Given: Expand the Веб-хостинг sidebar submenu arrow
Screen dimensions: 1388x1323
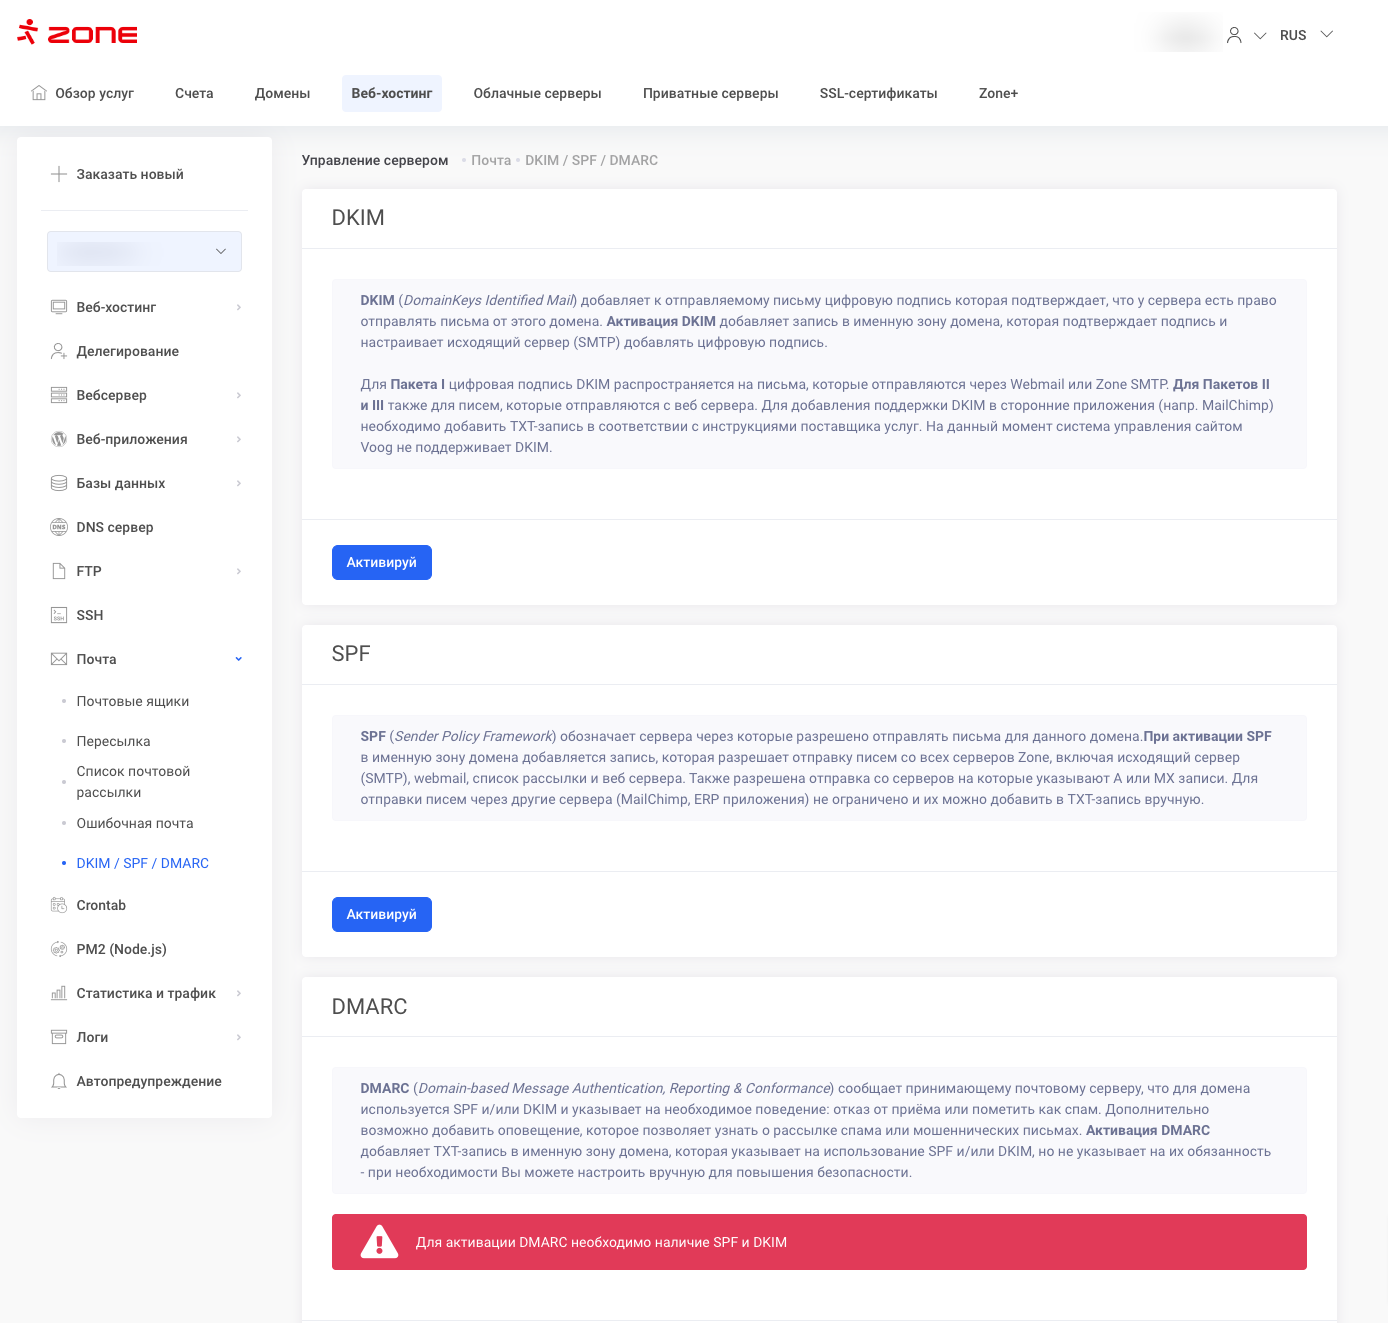Looking at the screenshot, I should click(x=238, y=307).
